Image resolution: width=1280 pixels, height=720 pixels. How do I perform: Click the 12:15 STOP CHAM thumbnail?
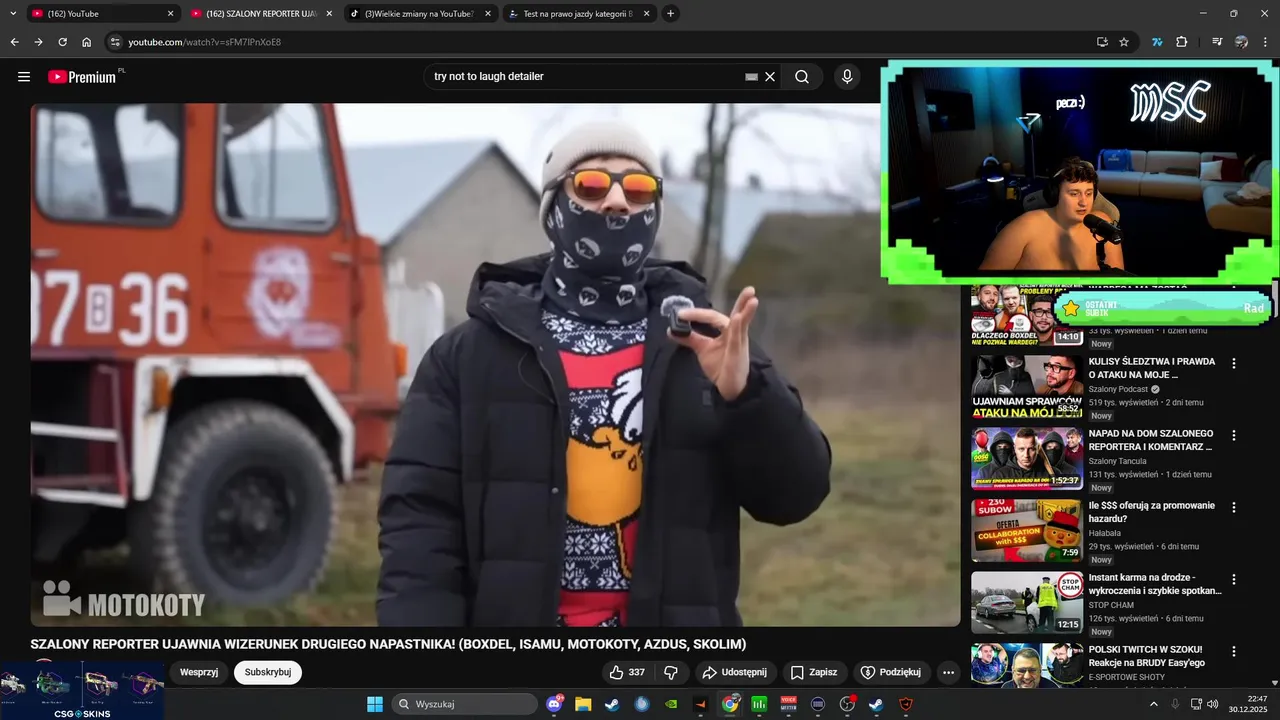(x=1027, y=603)
